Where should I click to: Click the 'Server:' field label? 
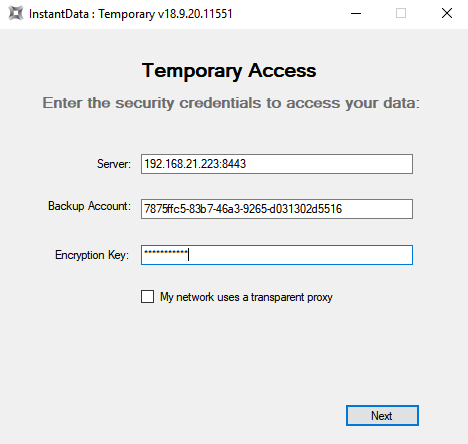[114, 164]
